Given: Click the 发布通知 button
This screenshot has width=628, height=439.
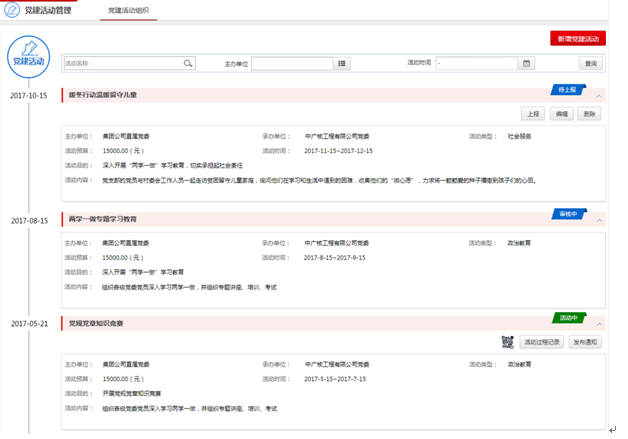Looking at the screenshot, I should click(x=587, y=342).
